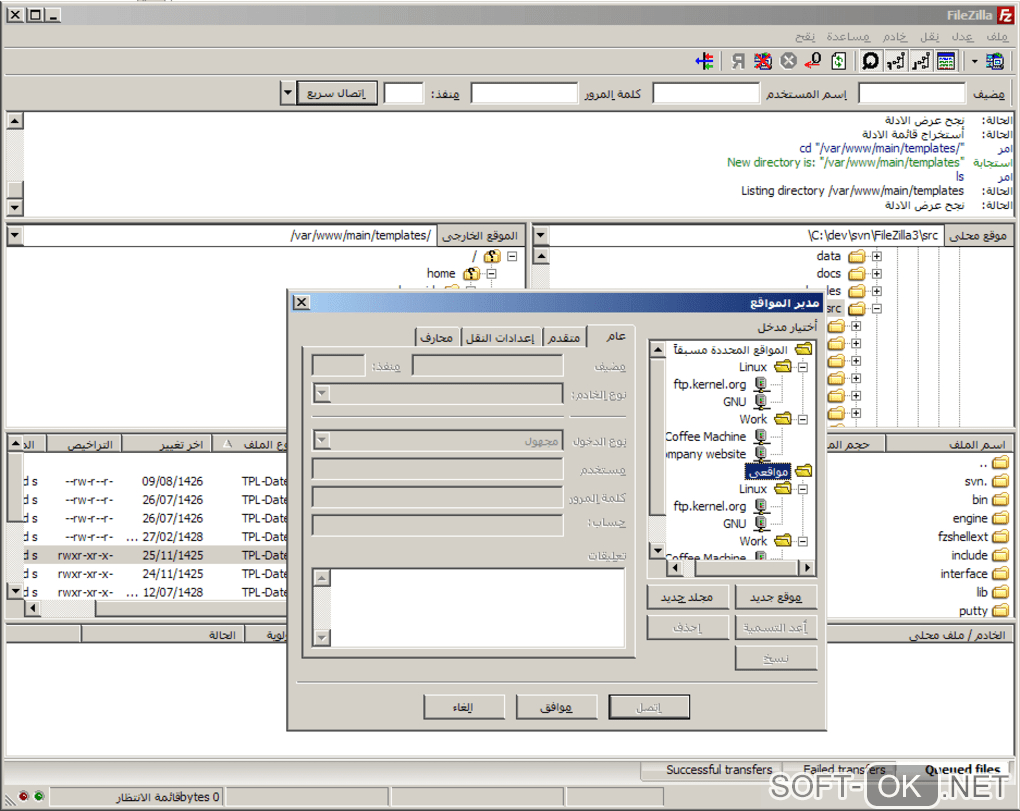Open the ملف menu
This screenshot has width=1020, height=811.
point(997,37)
